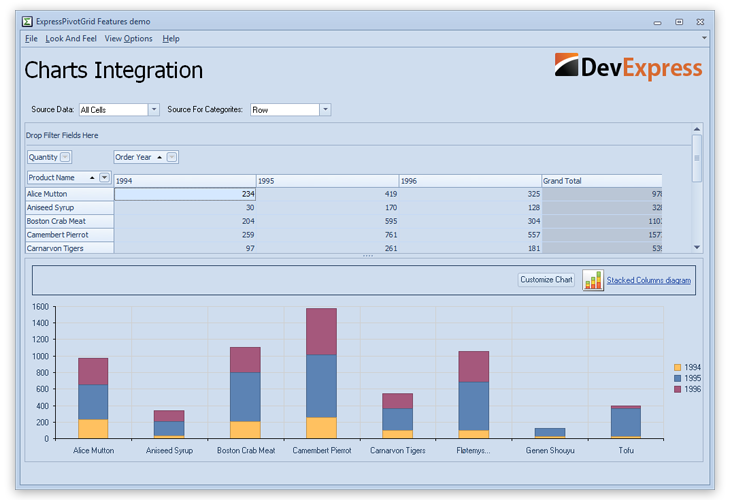Screen dimensions: 730x500
Task: Click the pivot grid scrollbar down arrow
Action: (x=697, y=247)
